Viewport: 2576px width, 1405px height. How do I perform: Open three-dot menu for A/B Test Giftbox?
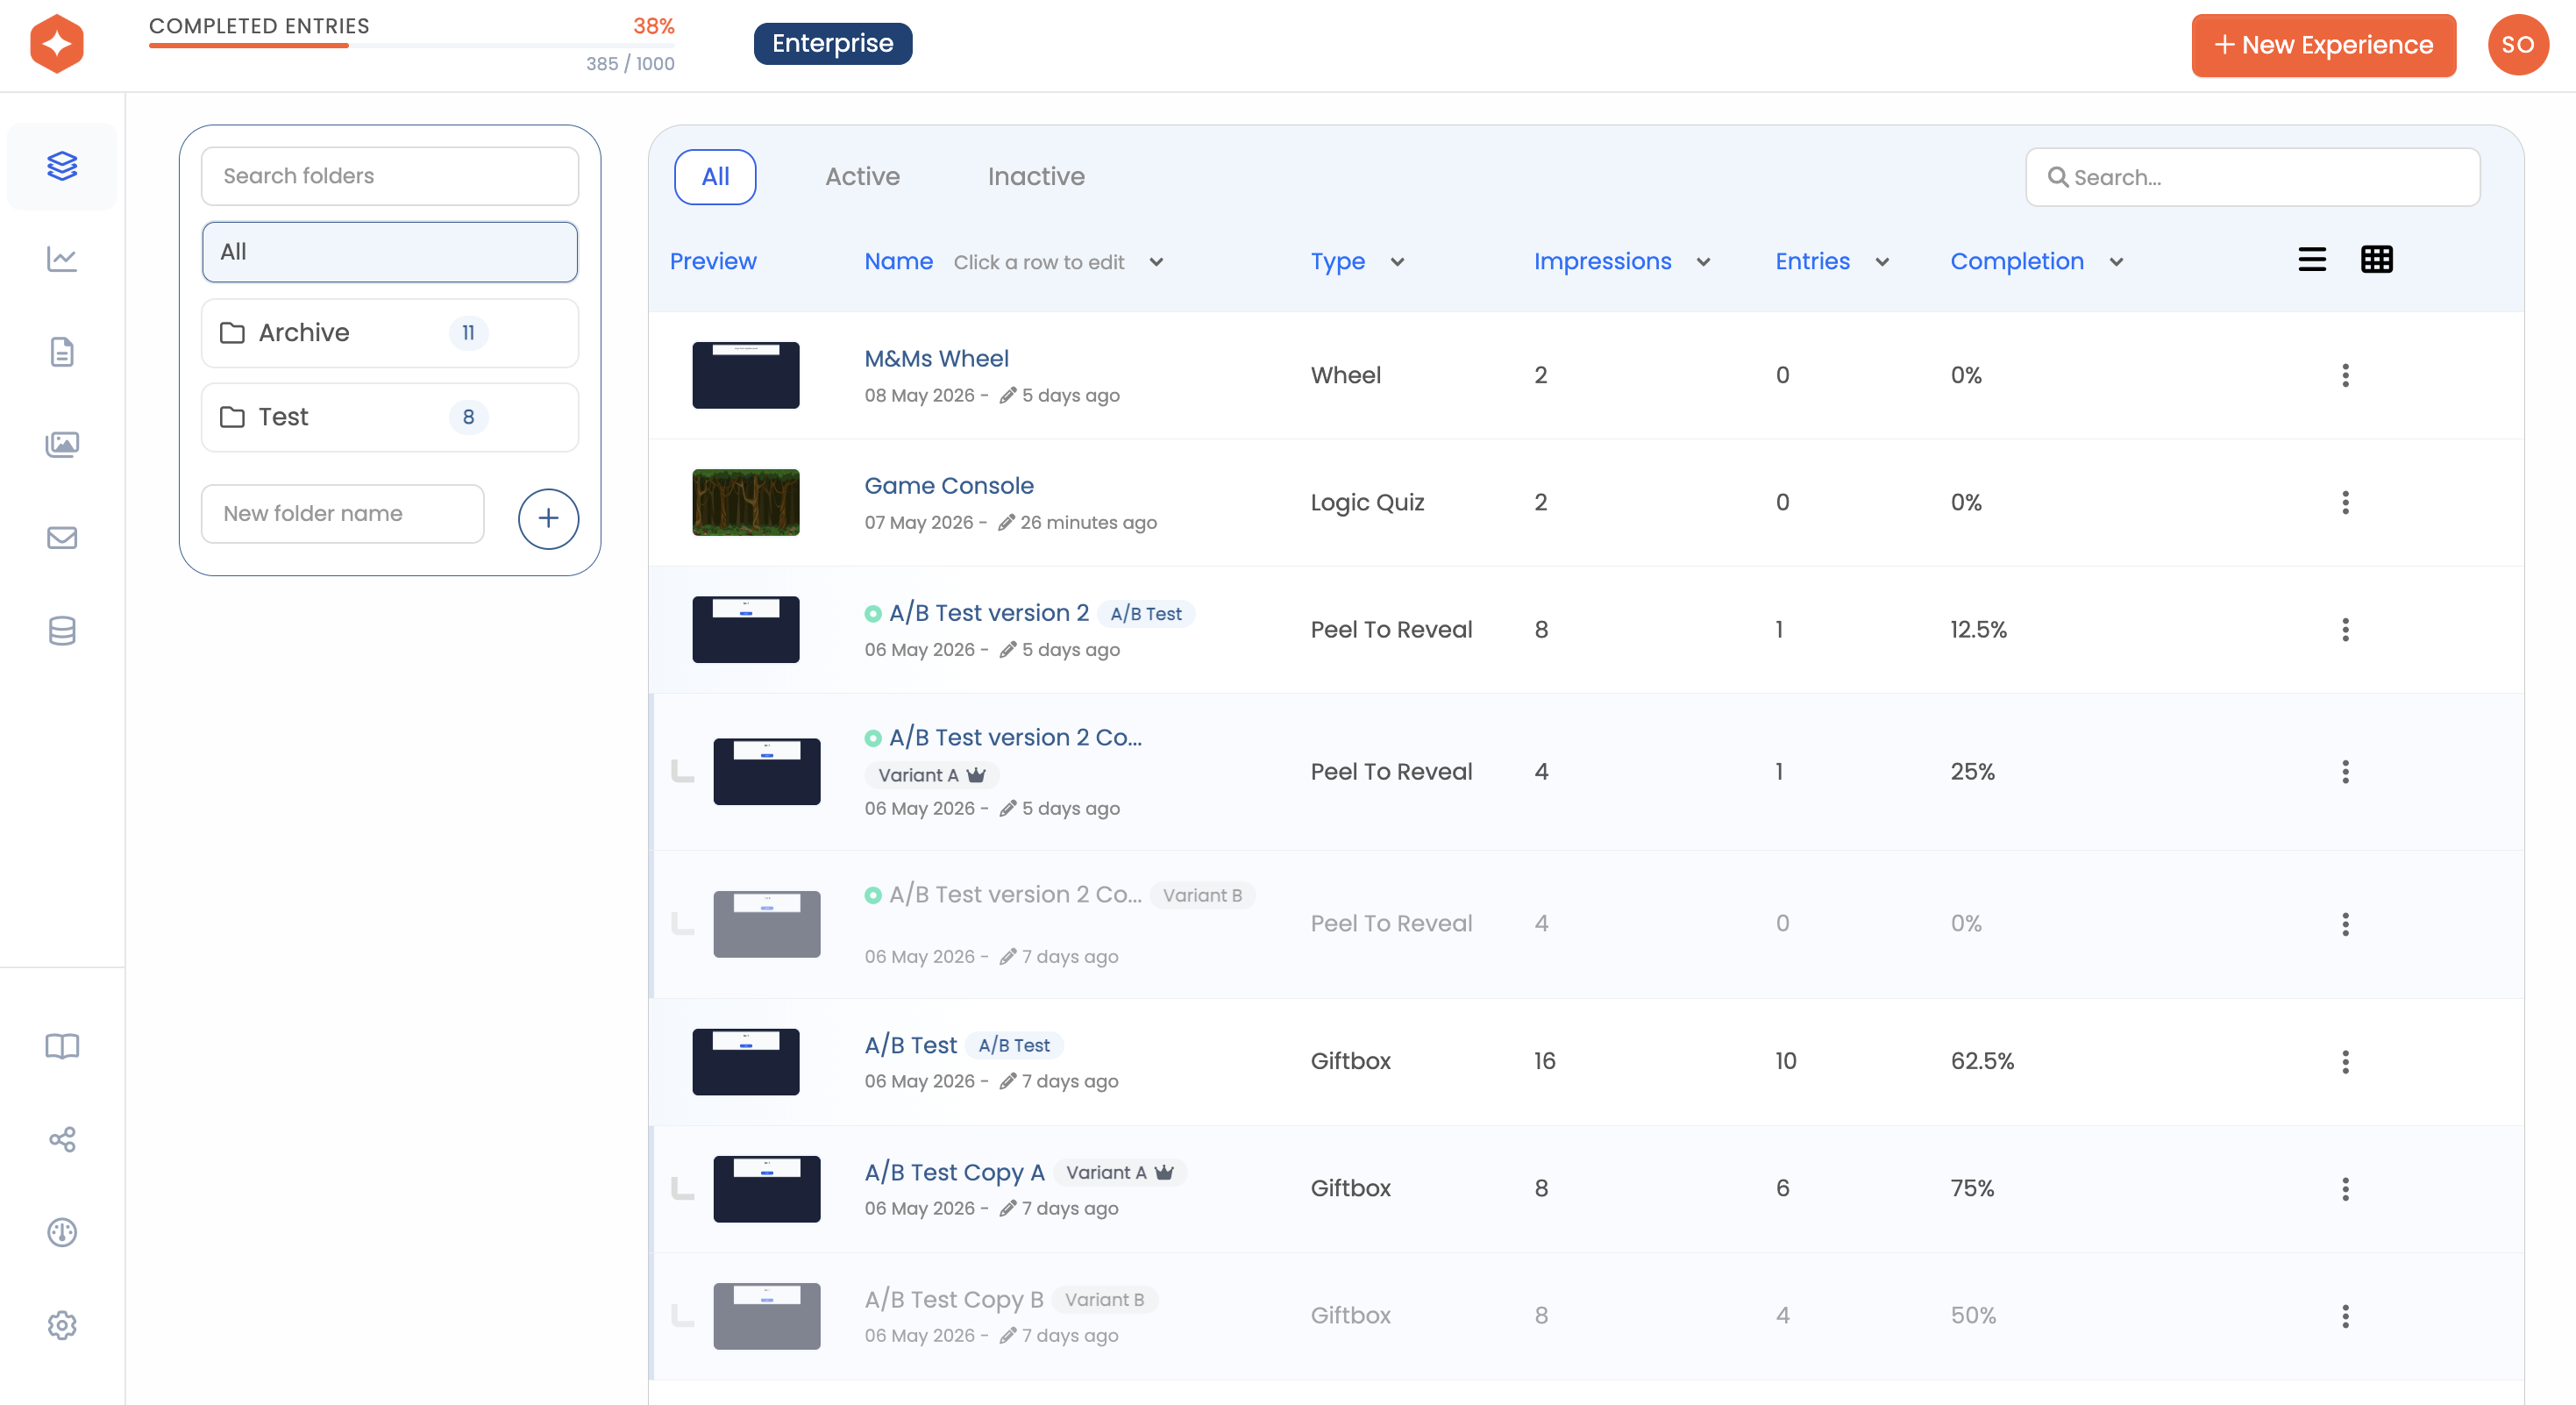click(x=2345, y=1061)
